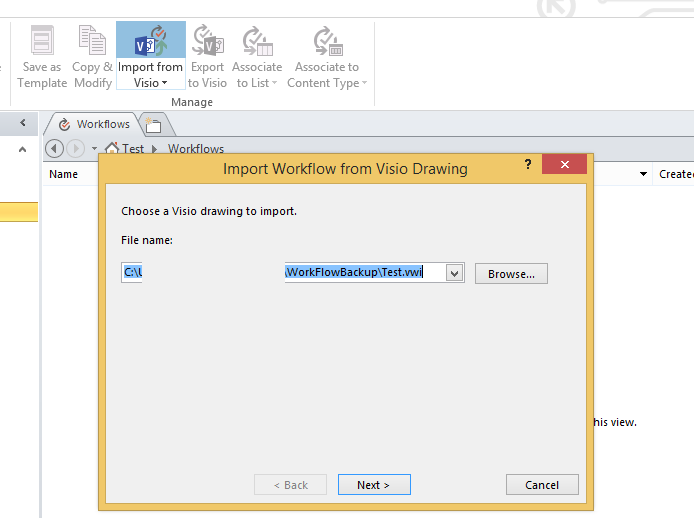The image size is (694, 518).
Task: Collapse the navigation pane chevron
Action: pyautogui.click(x=23, y=123)
